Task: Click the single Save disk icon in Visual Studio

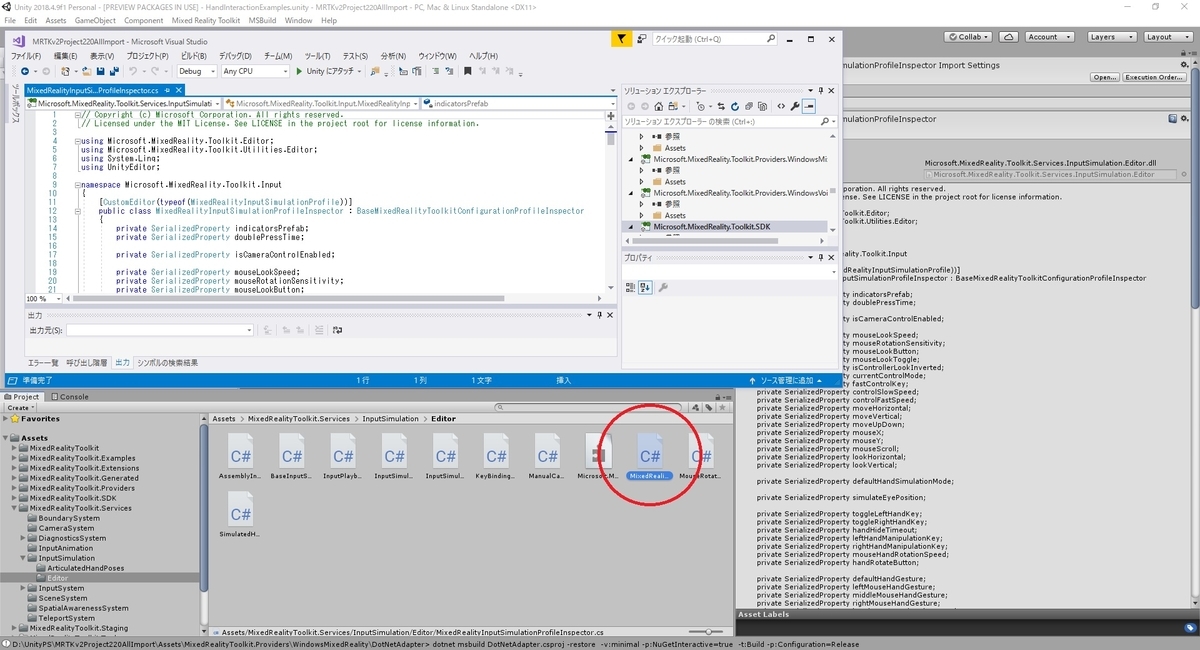Action: (x=101, y=71)
